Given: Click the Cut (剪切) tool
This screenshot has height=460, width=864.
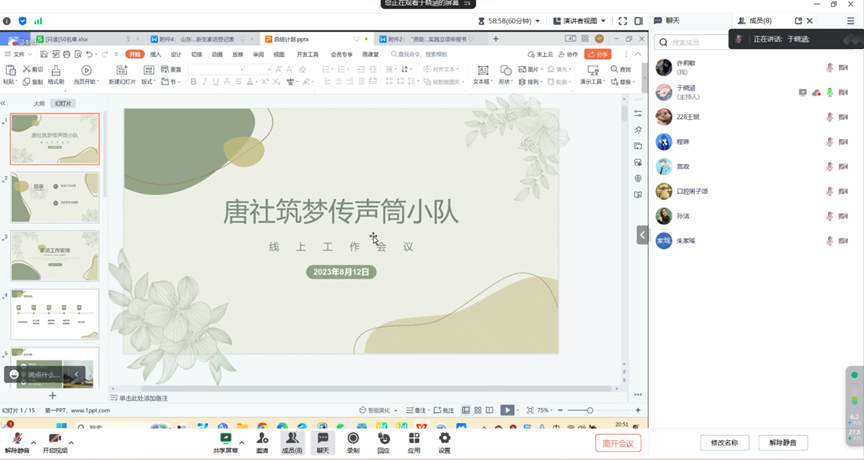Looking at the screenshot, I should 33,69.
